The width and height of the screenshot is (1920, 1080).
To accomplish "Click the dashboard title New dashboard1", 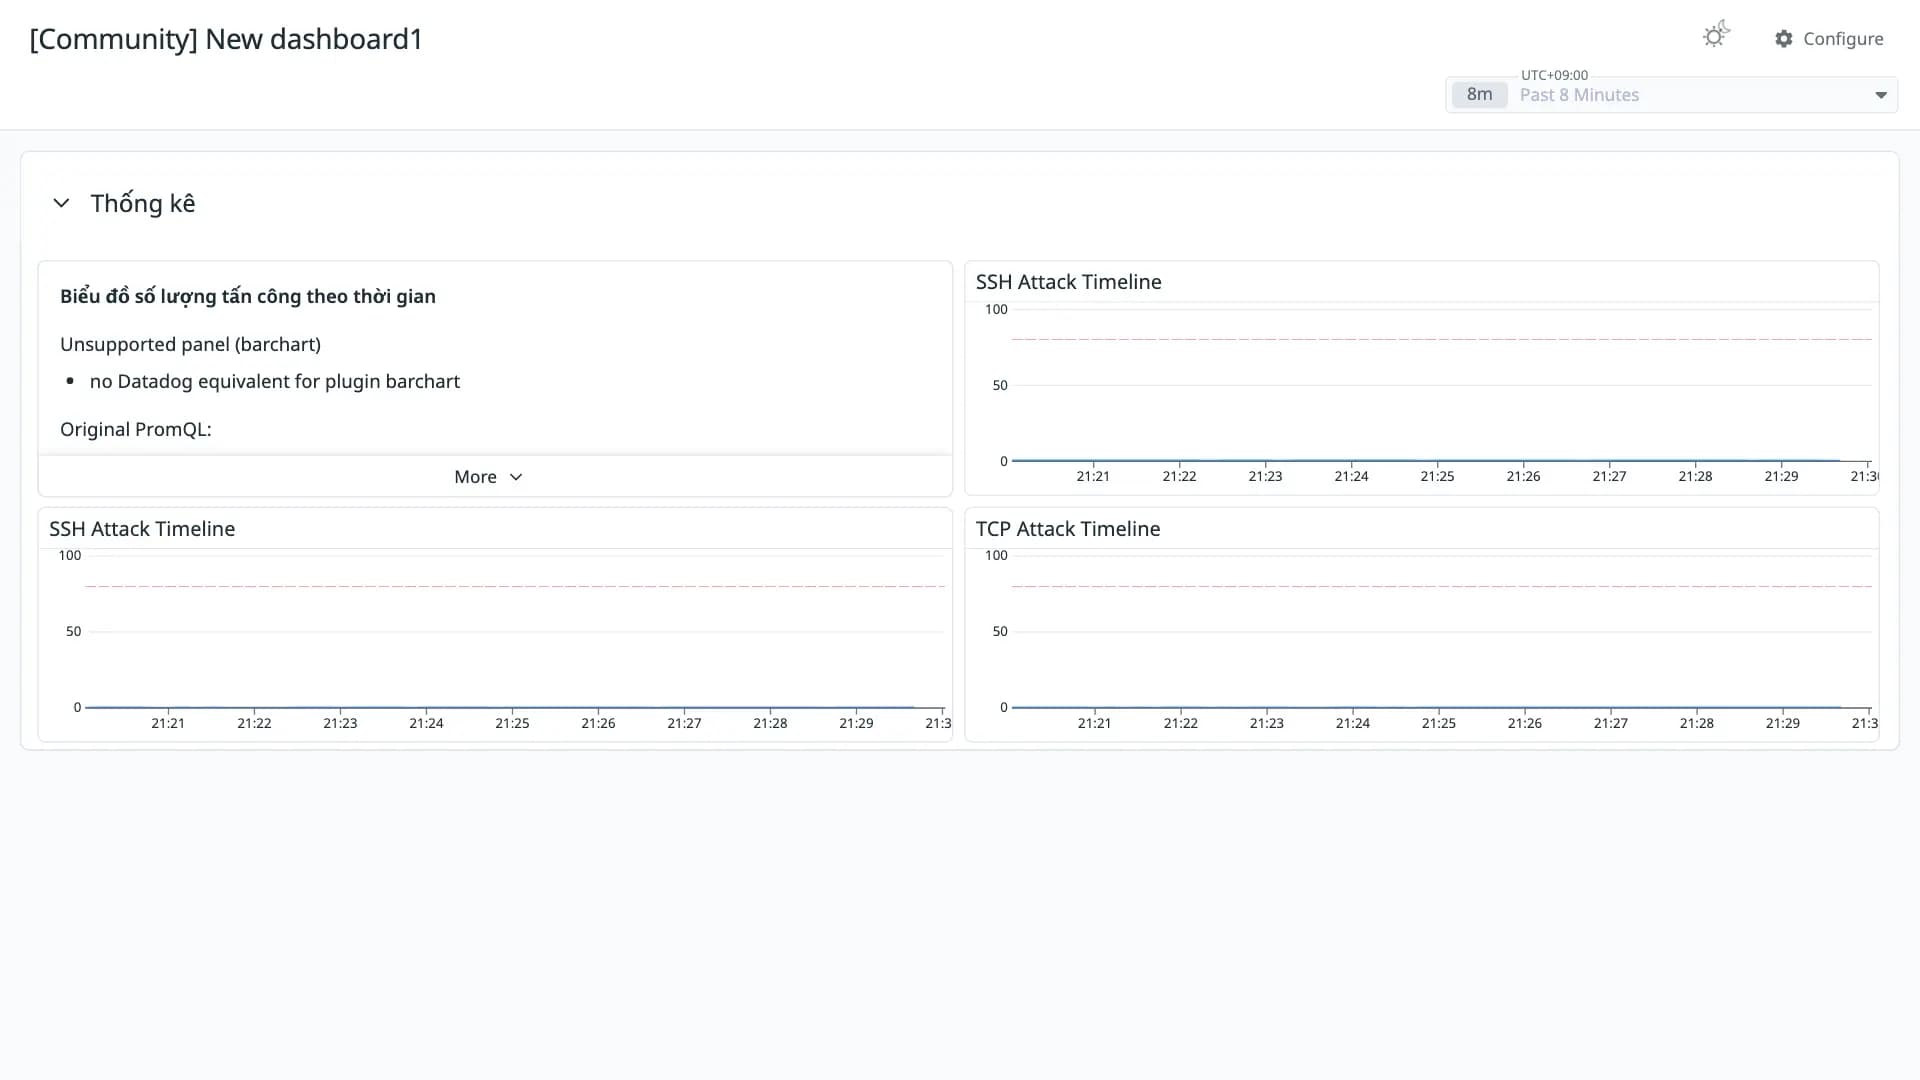I will (226, 39).
